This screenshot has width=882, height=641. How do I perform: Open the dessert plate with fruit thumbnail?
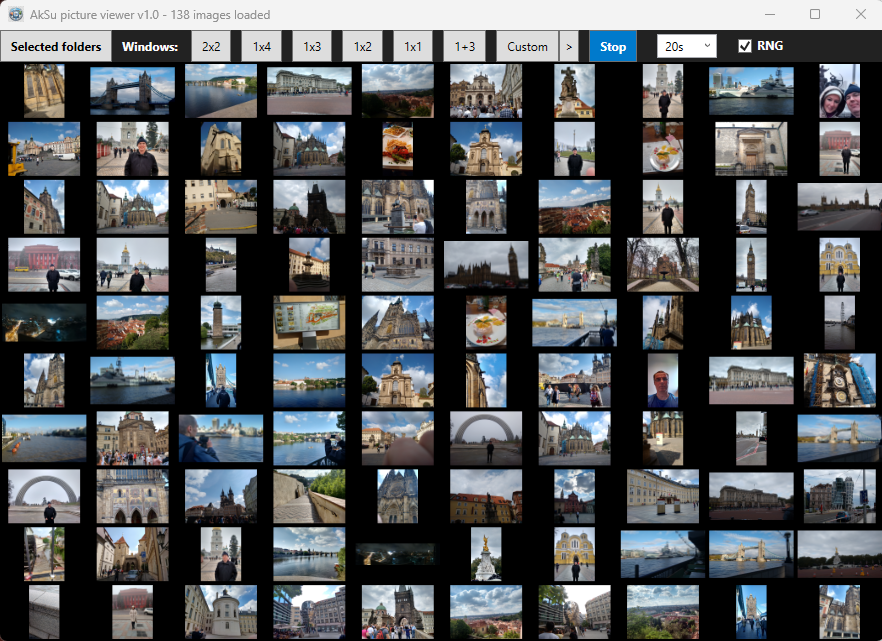coord(486,322)
